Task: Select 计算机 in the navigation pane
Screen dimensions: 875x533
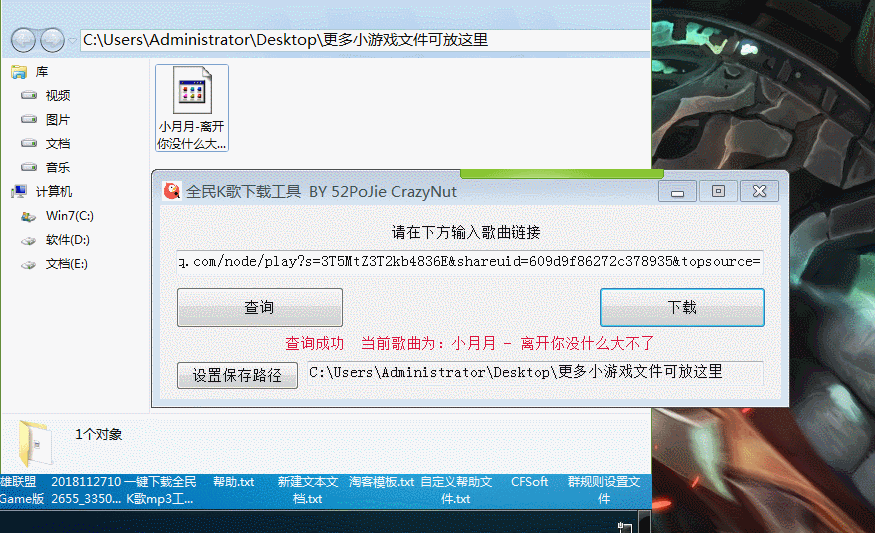Action: pyautogui.click(x=53, y=192)
